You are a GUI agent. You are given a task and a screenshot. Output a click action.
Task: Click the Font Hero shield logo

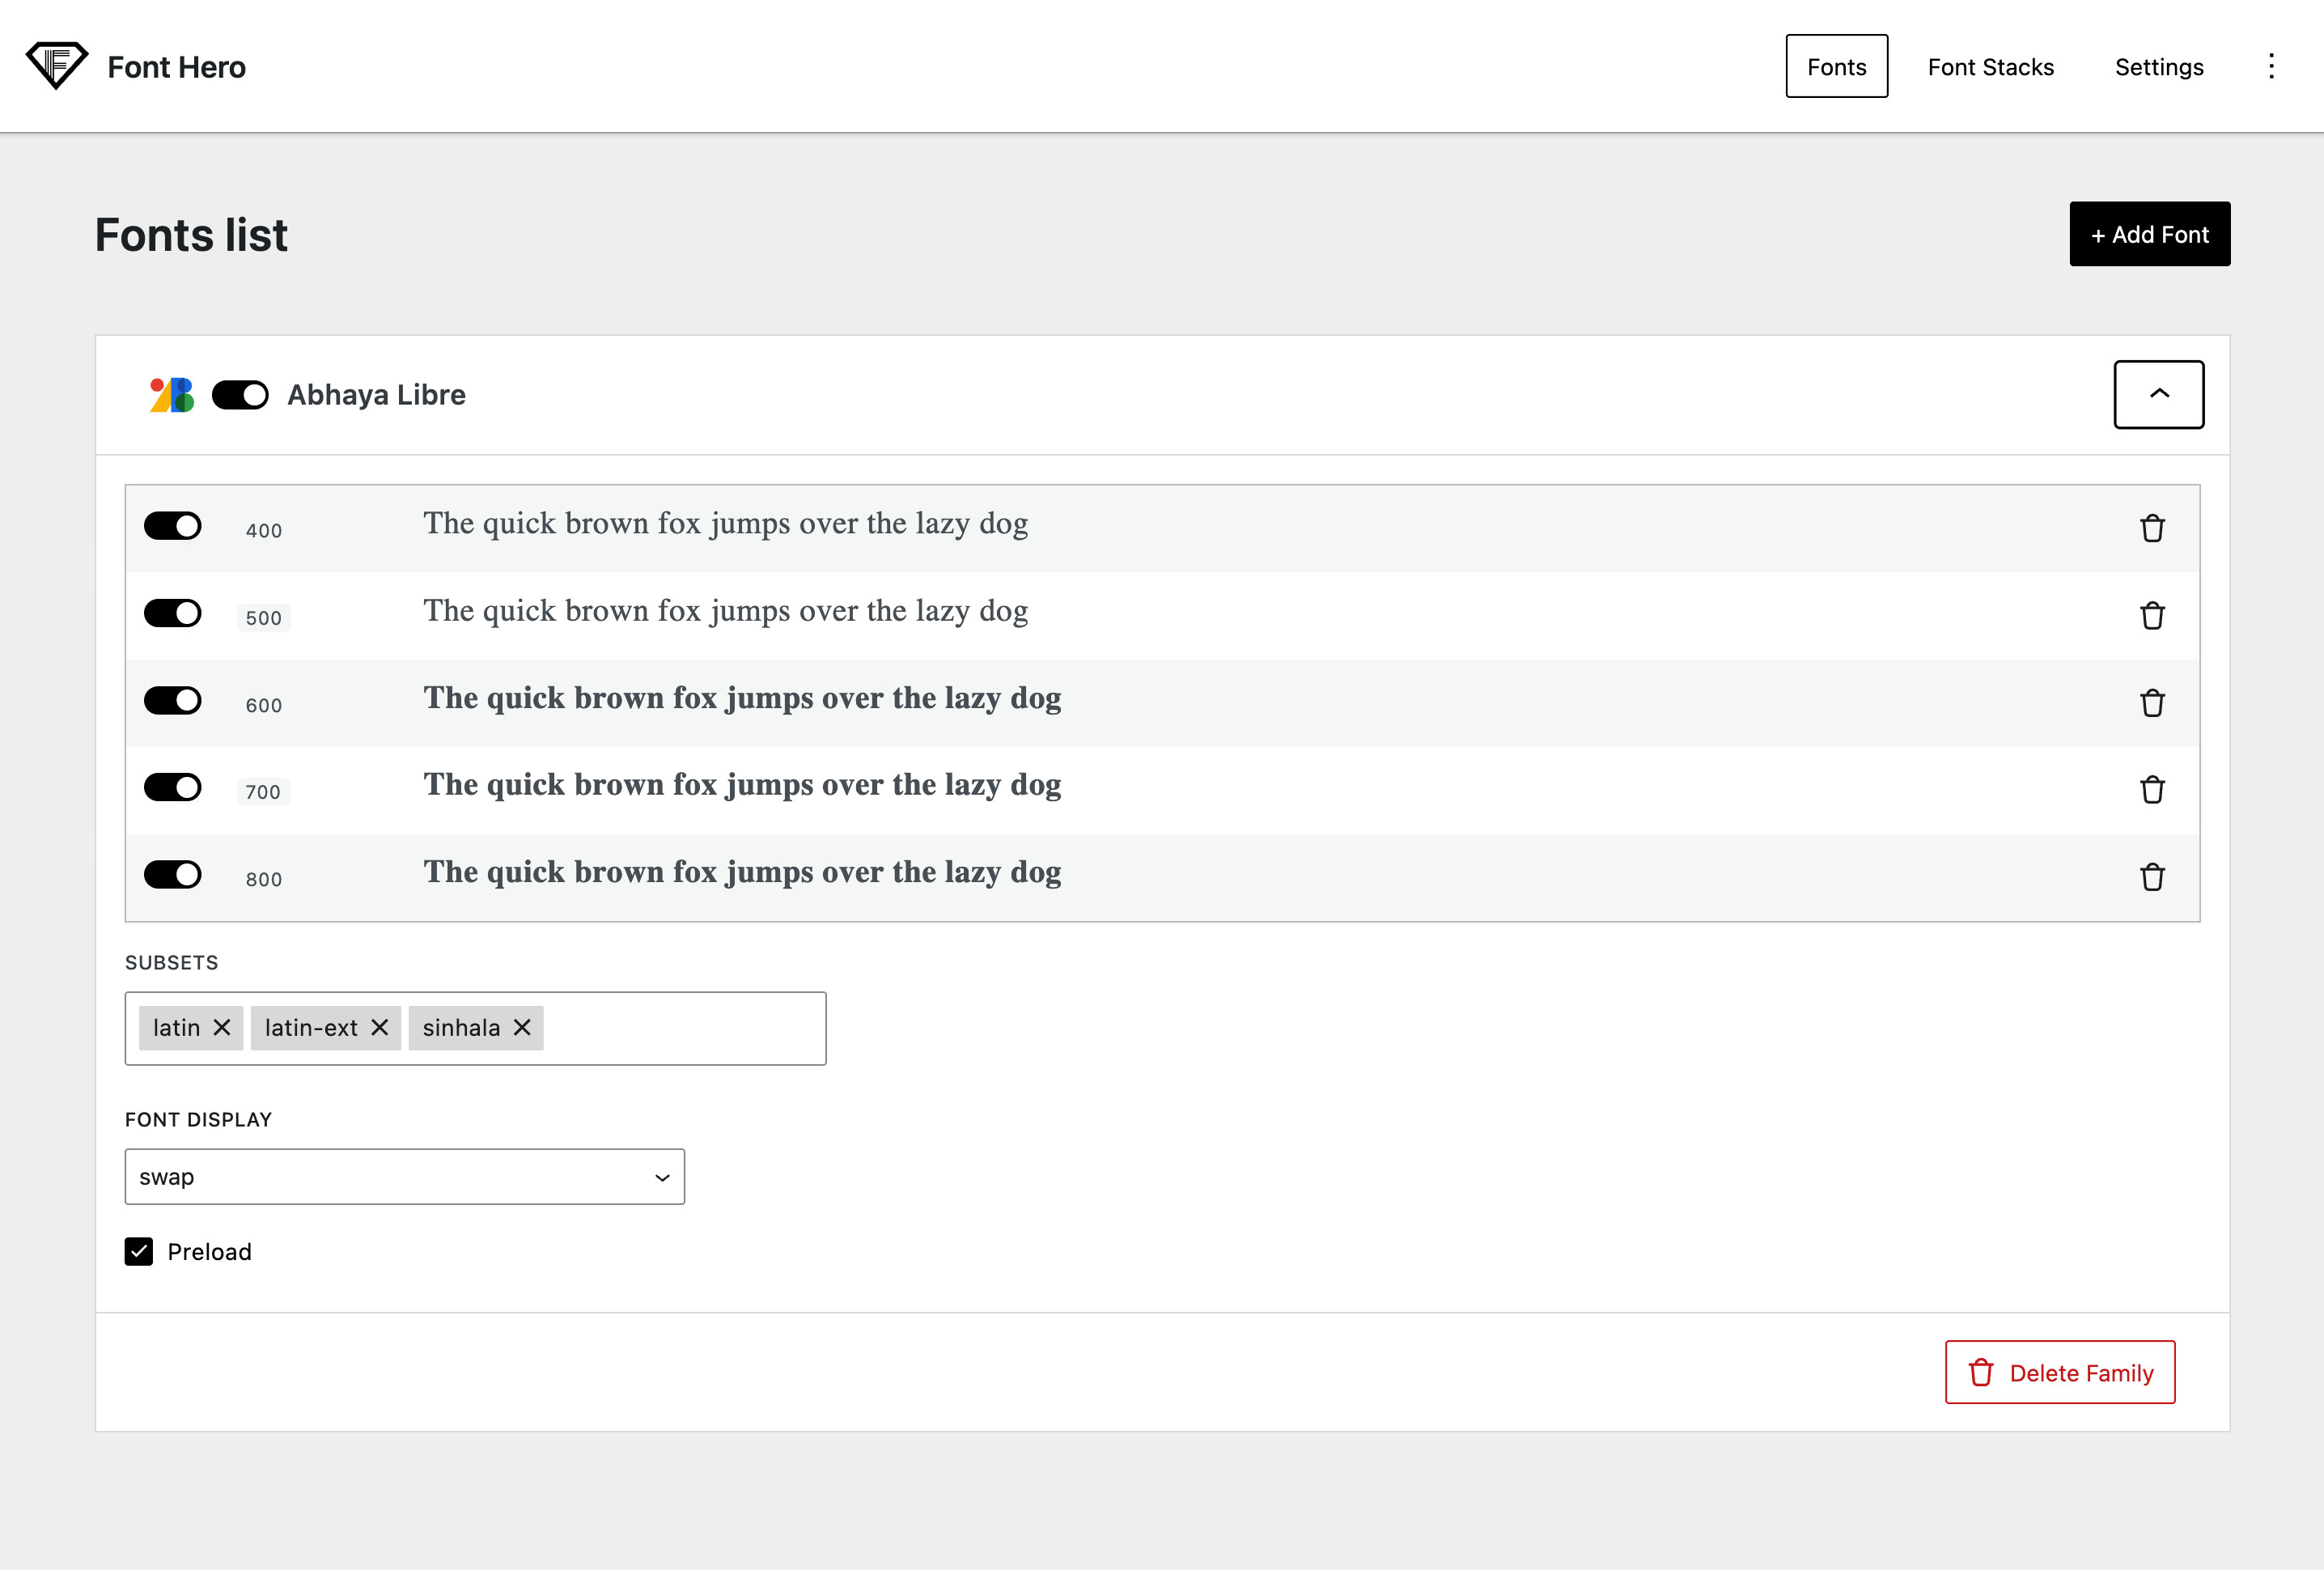57,66
